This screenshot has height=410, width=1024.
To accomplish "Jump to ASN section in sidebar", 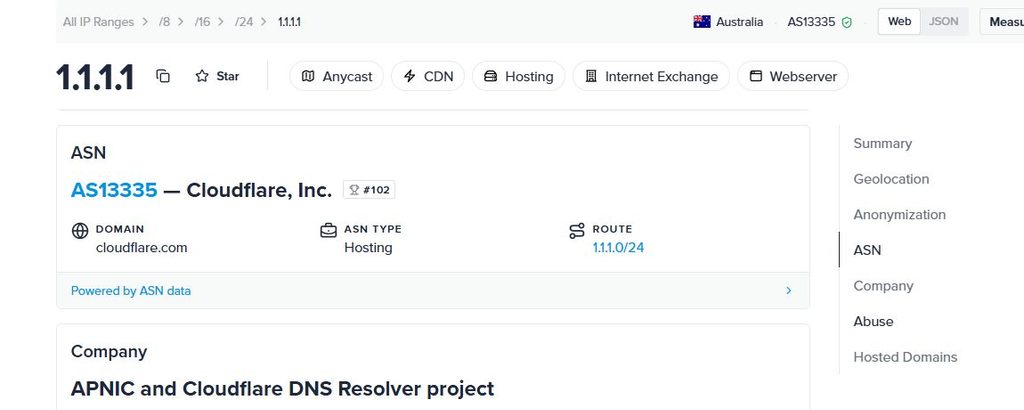I will 867,250.
